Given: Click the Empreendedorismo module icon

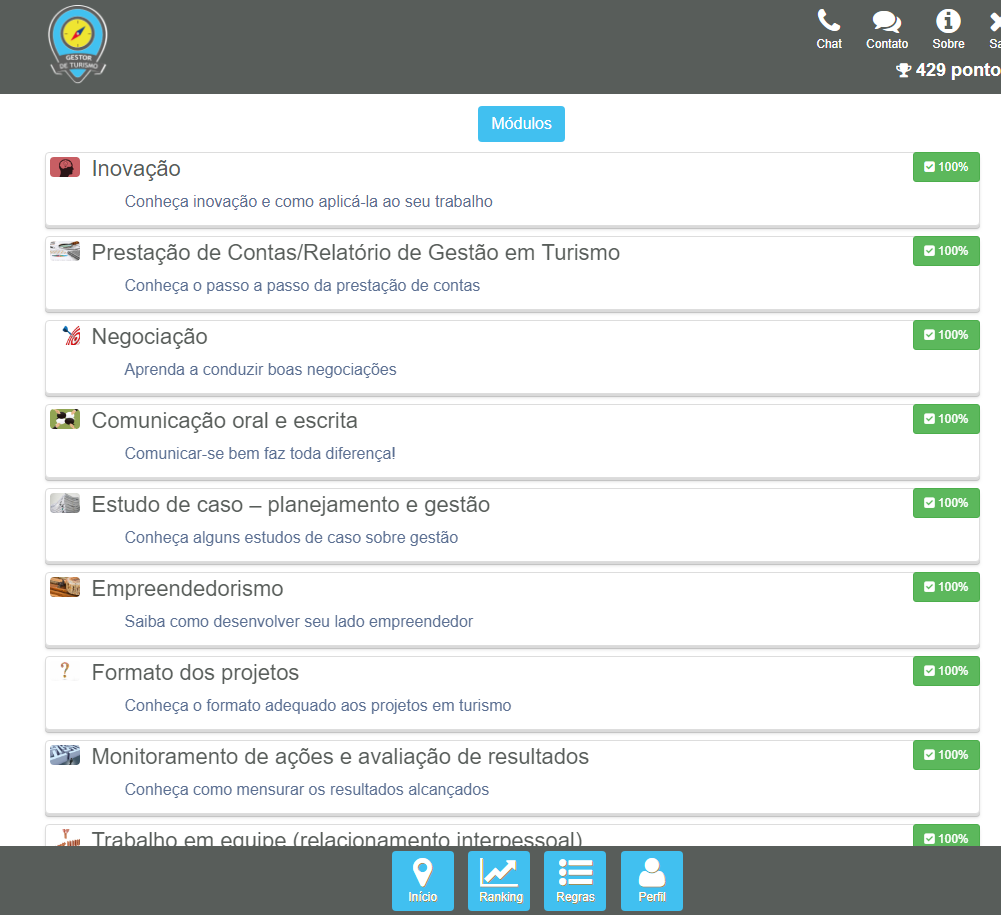Looking at the screenshot, I should pyautogui.click(x=65, y=587).
